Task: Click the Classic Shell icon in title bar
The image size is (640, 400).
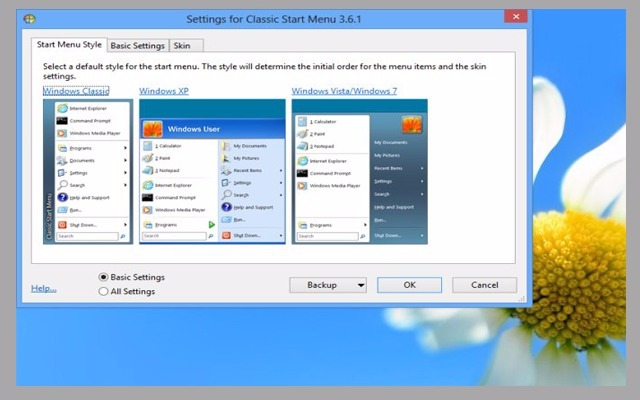Action: [33, 18]
